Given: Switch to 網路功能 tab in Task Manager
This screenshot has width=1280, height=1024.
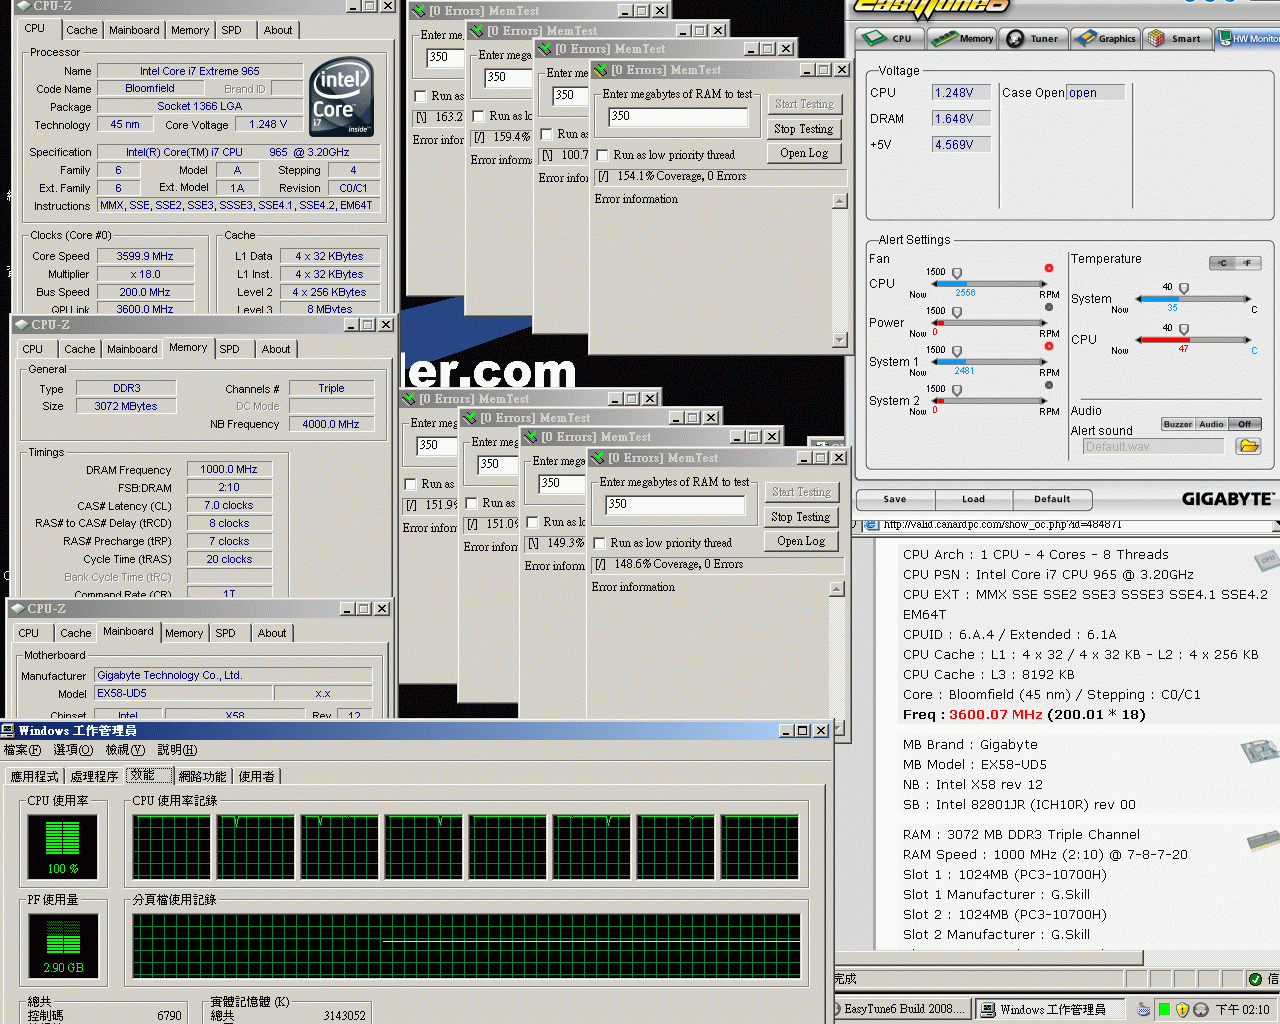Looking at the screenshot, I should [x=203, y=776].
